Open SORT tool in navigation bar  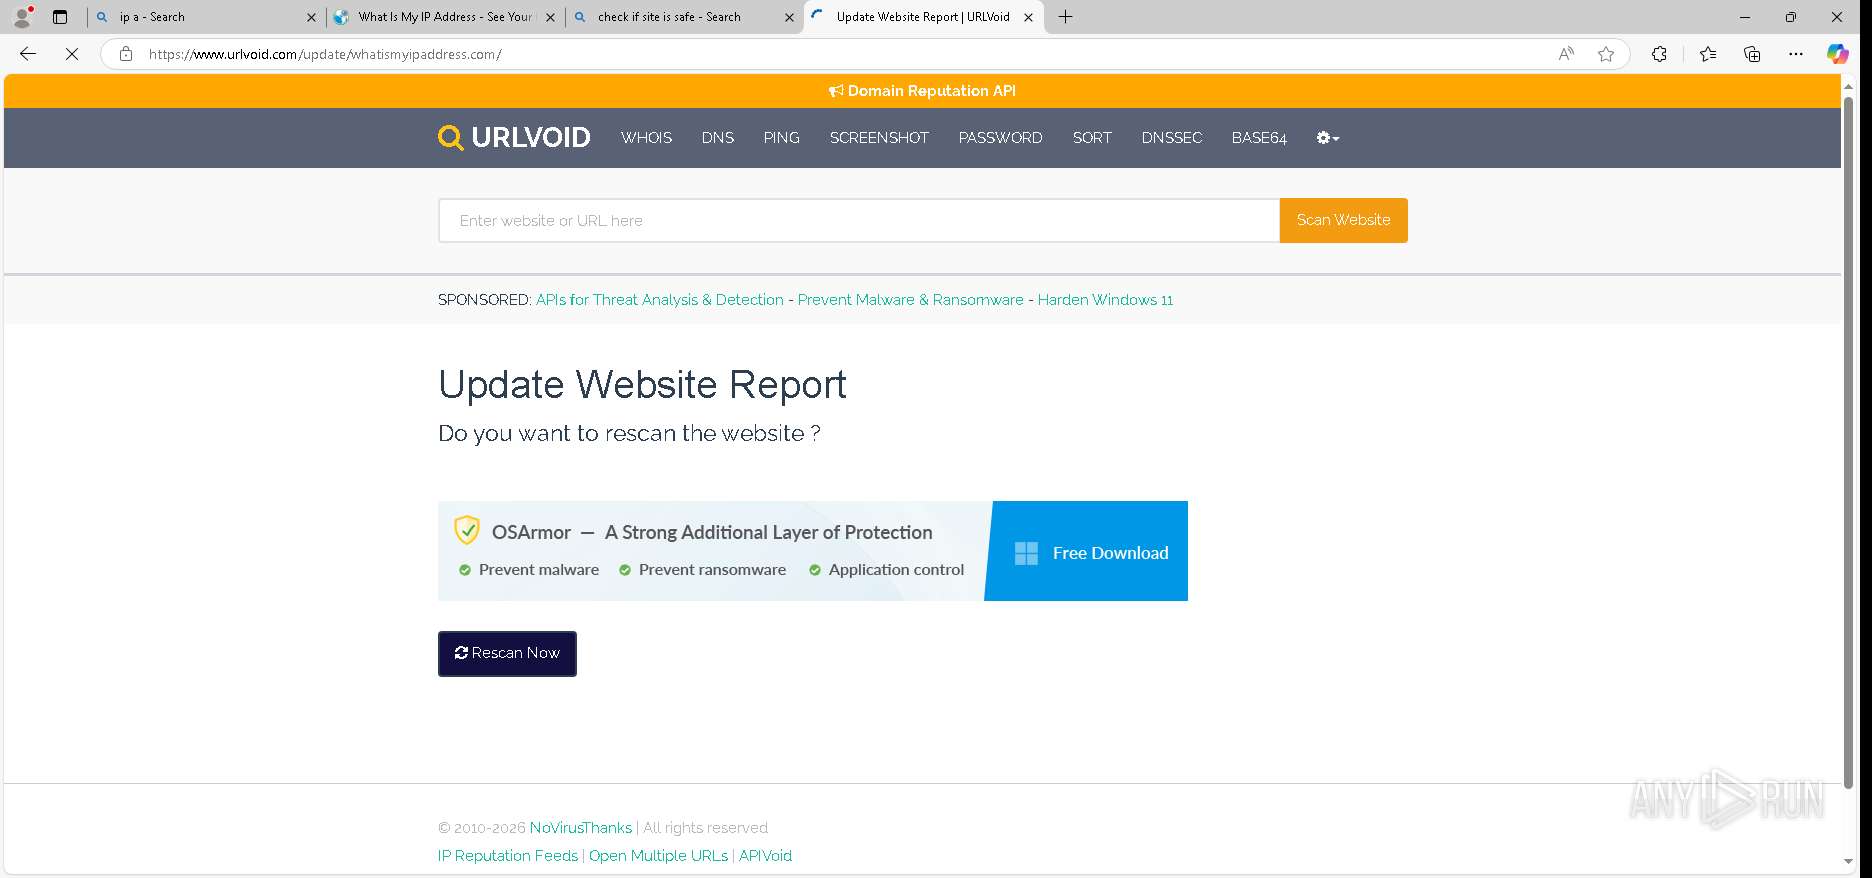click(x=1092, y=138)
